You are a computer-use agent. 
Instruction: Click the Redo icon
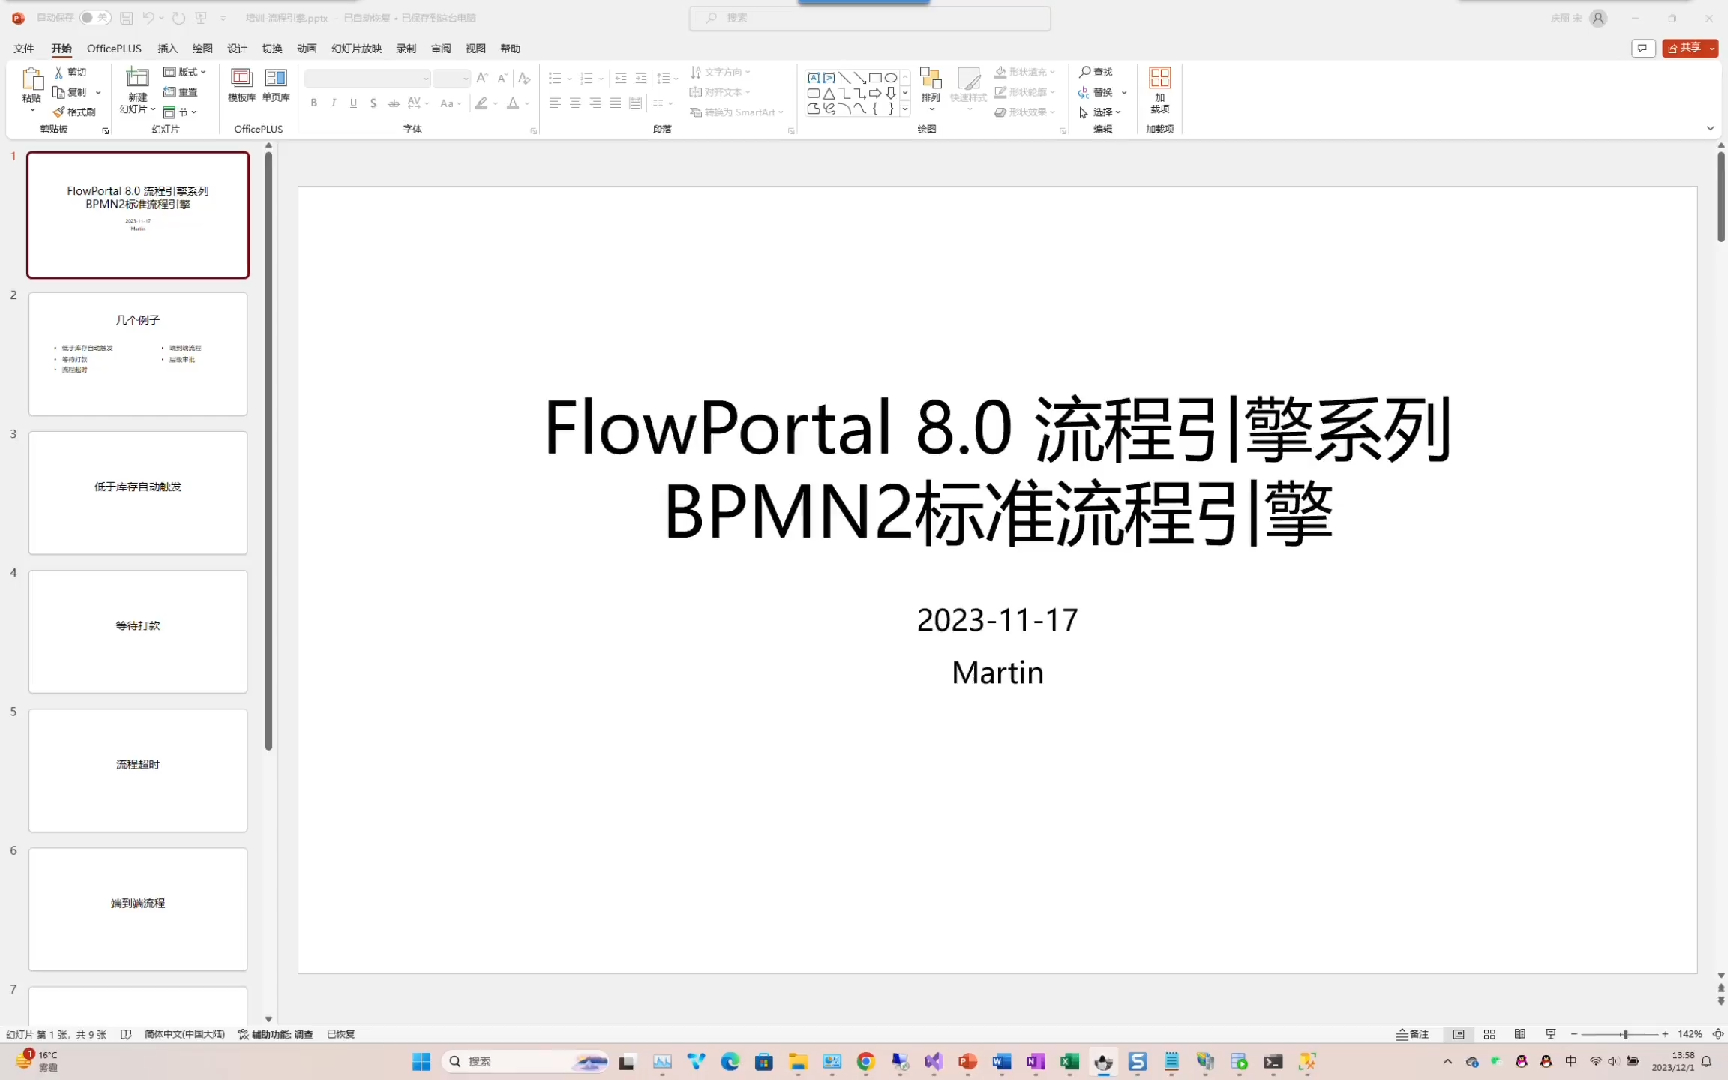click(178, 18)
